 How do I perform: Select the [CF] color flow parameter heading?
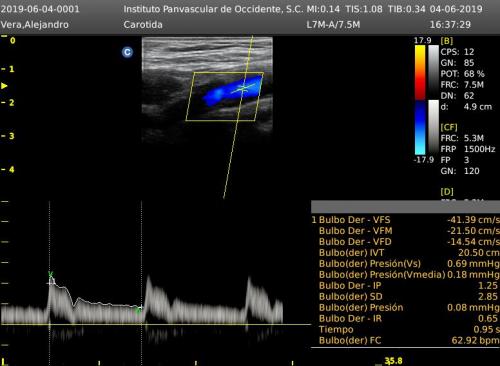[449, 127]
